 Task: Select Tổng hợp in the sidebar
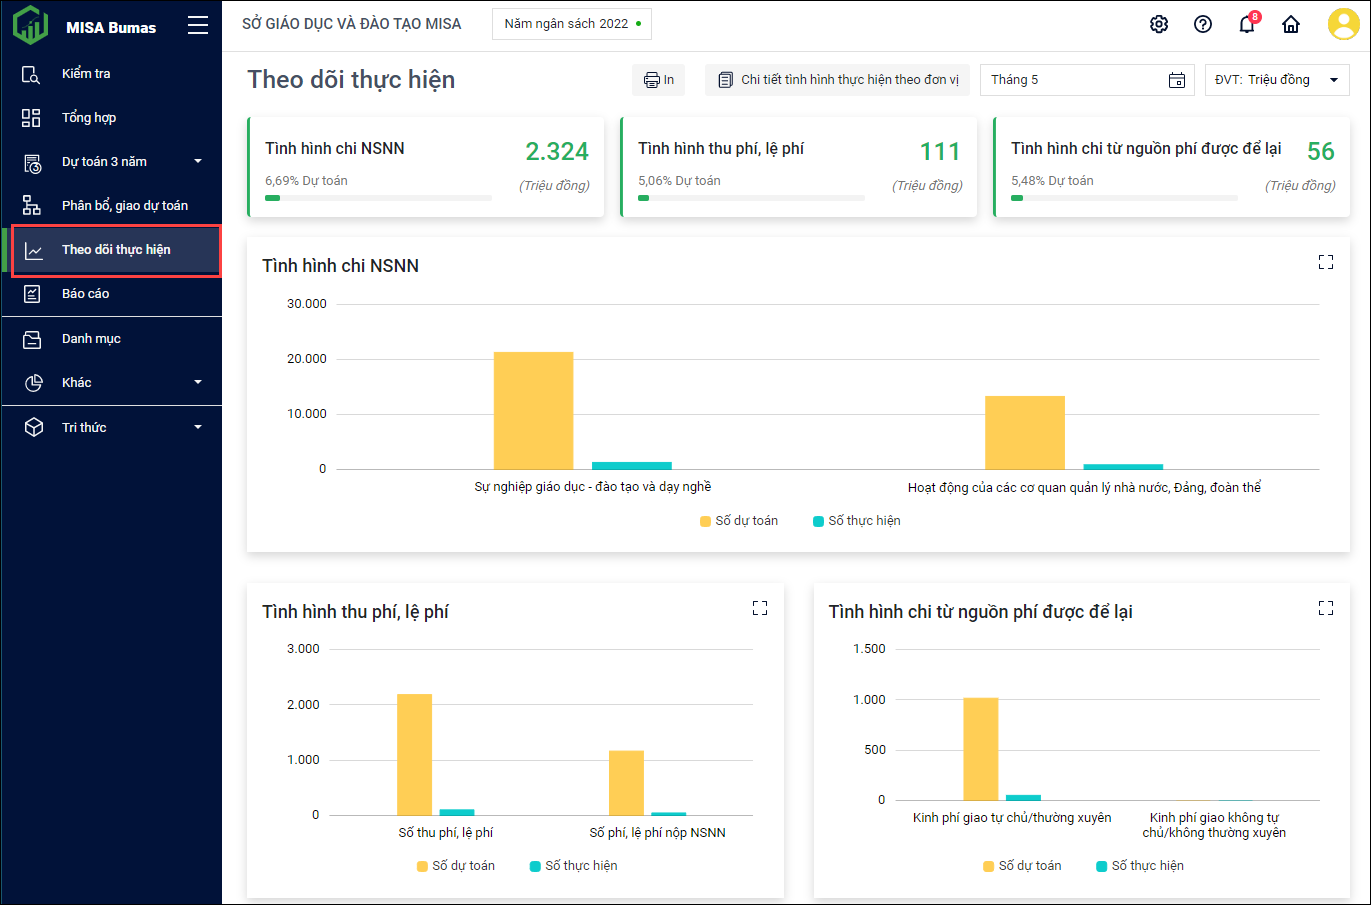(89, 118)
